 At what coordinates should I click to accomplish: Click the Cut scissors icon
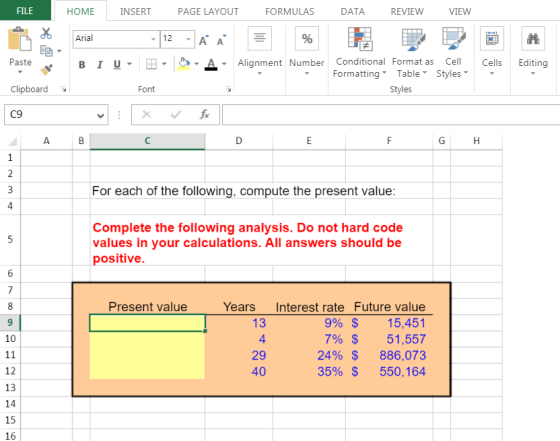point(46,33)
